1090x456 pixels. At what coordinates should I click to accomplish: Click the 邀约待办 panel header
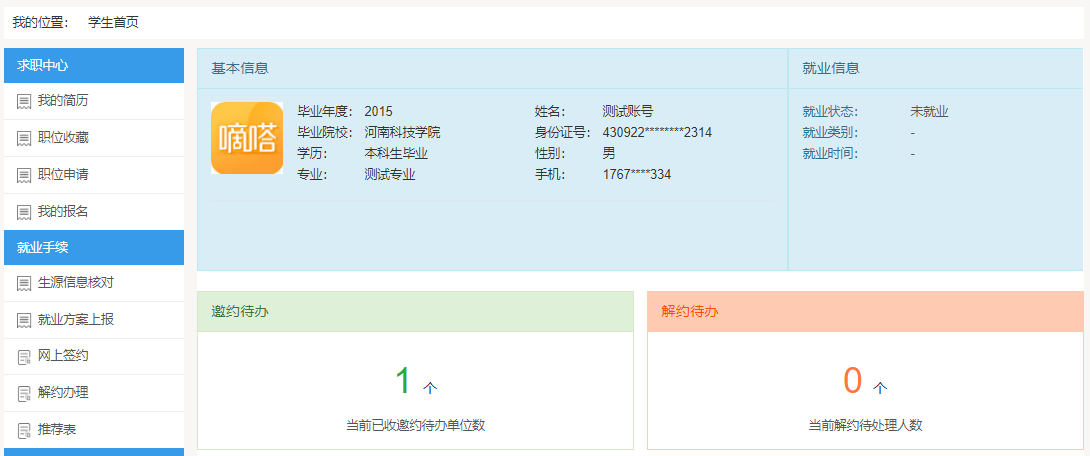(415, 312)
